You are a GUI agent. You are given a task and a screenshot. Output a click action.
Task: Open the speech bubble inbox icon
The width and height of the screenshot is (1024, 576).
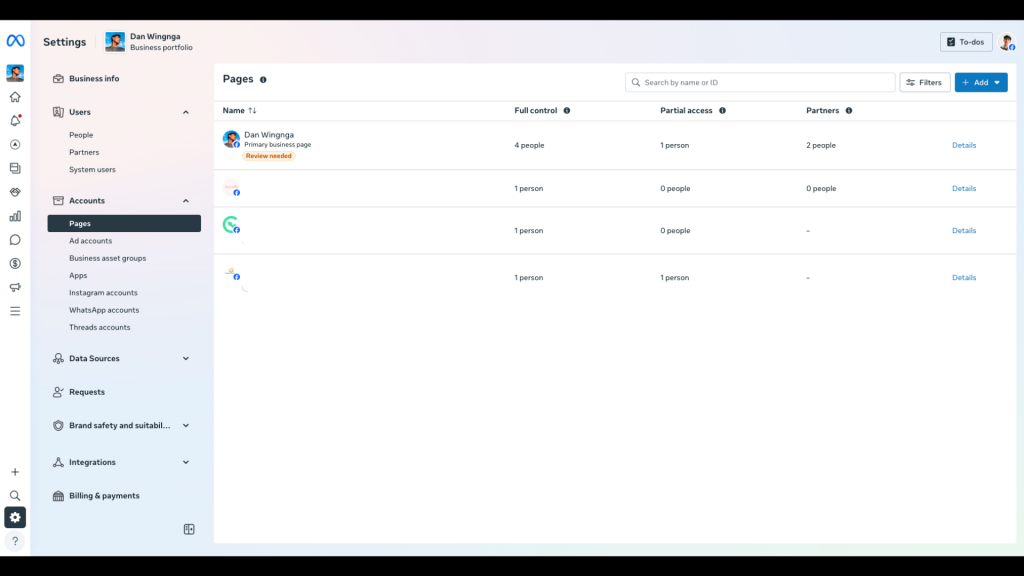pyautogui.click(x=15, y=240)
